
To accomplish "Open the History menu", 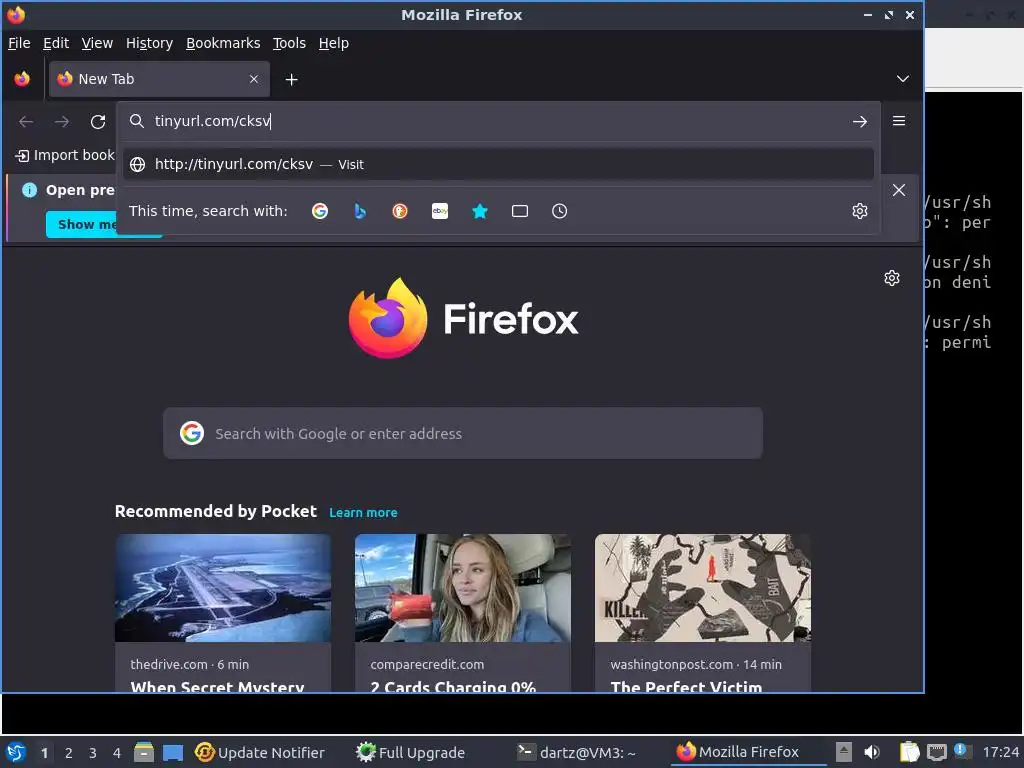I will point(150,43).
